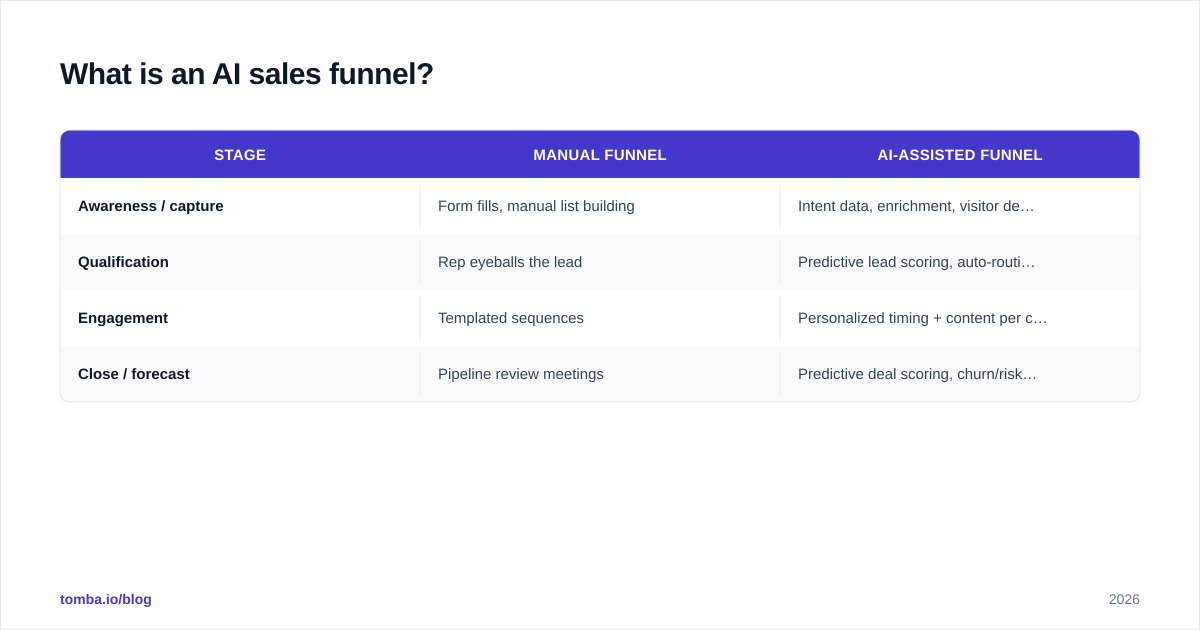This screenshot has width=1200, height=630.
Task: Click "Templated sequences" cell
Action: [600, 318]
